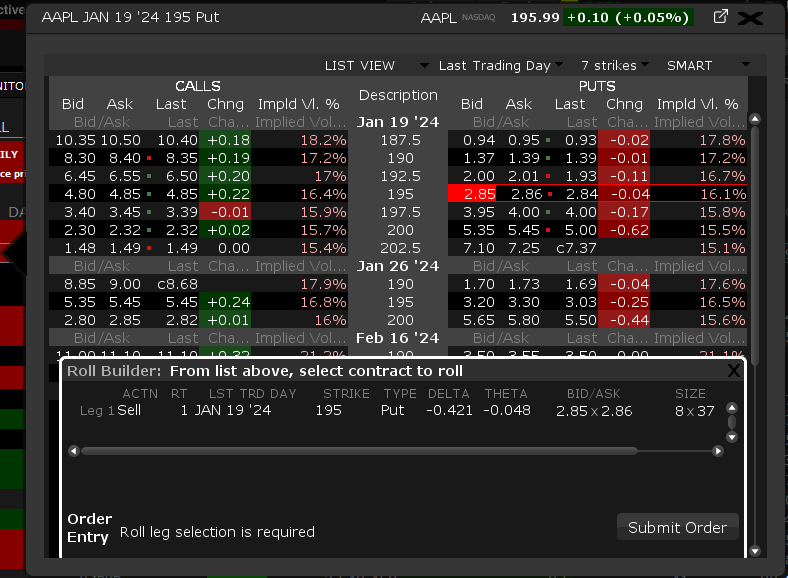
Task: Click down arrow of panel scrollbar at bottom
Action: coord(755,551)
